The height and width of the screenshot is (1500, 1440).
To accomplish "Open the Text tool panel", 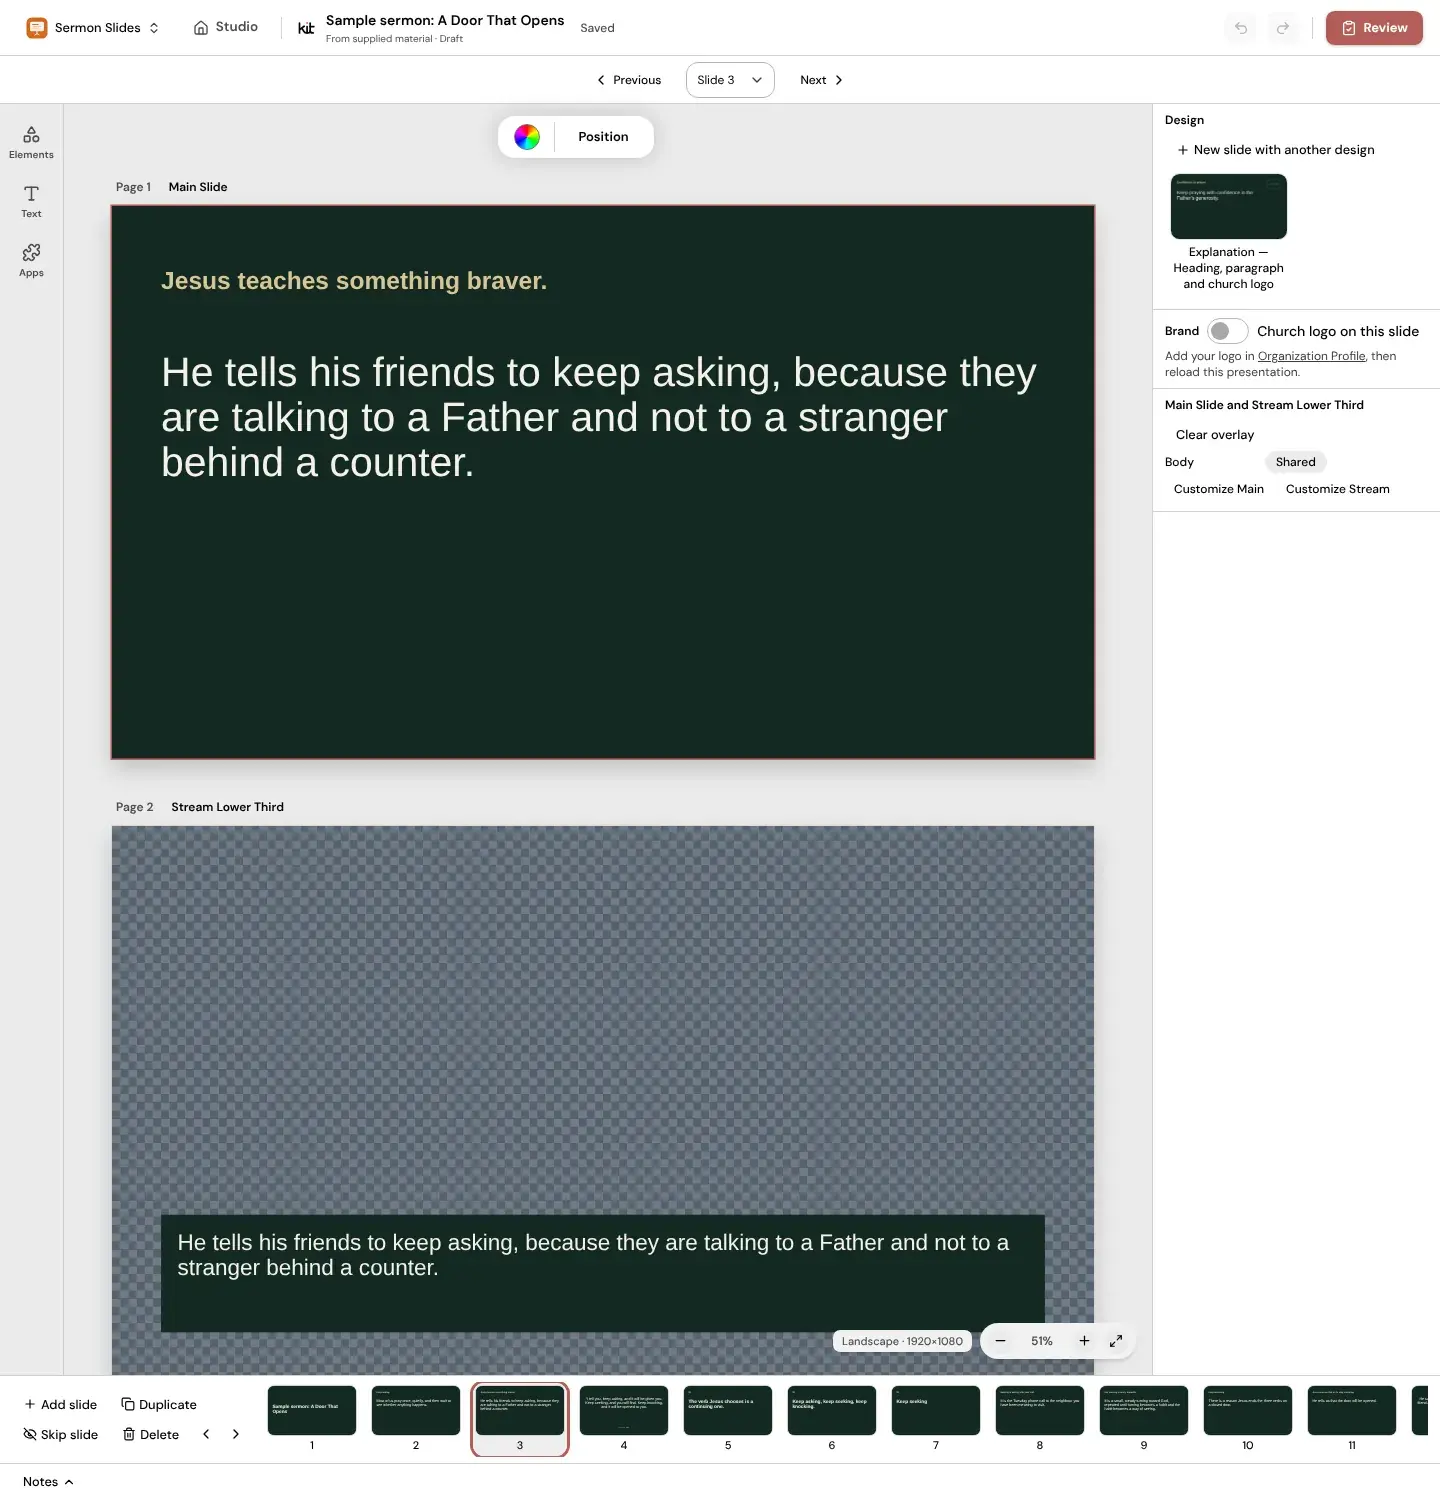I will tap(31, 201).
